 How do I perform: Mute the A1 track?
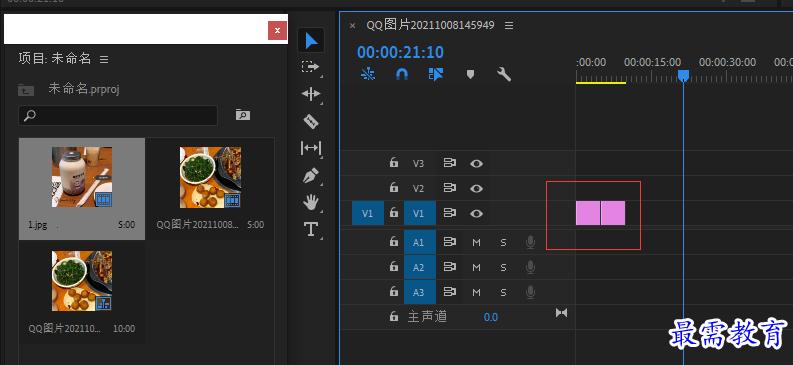(476, 243)
